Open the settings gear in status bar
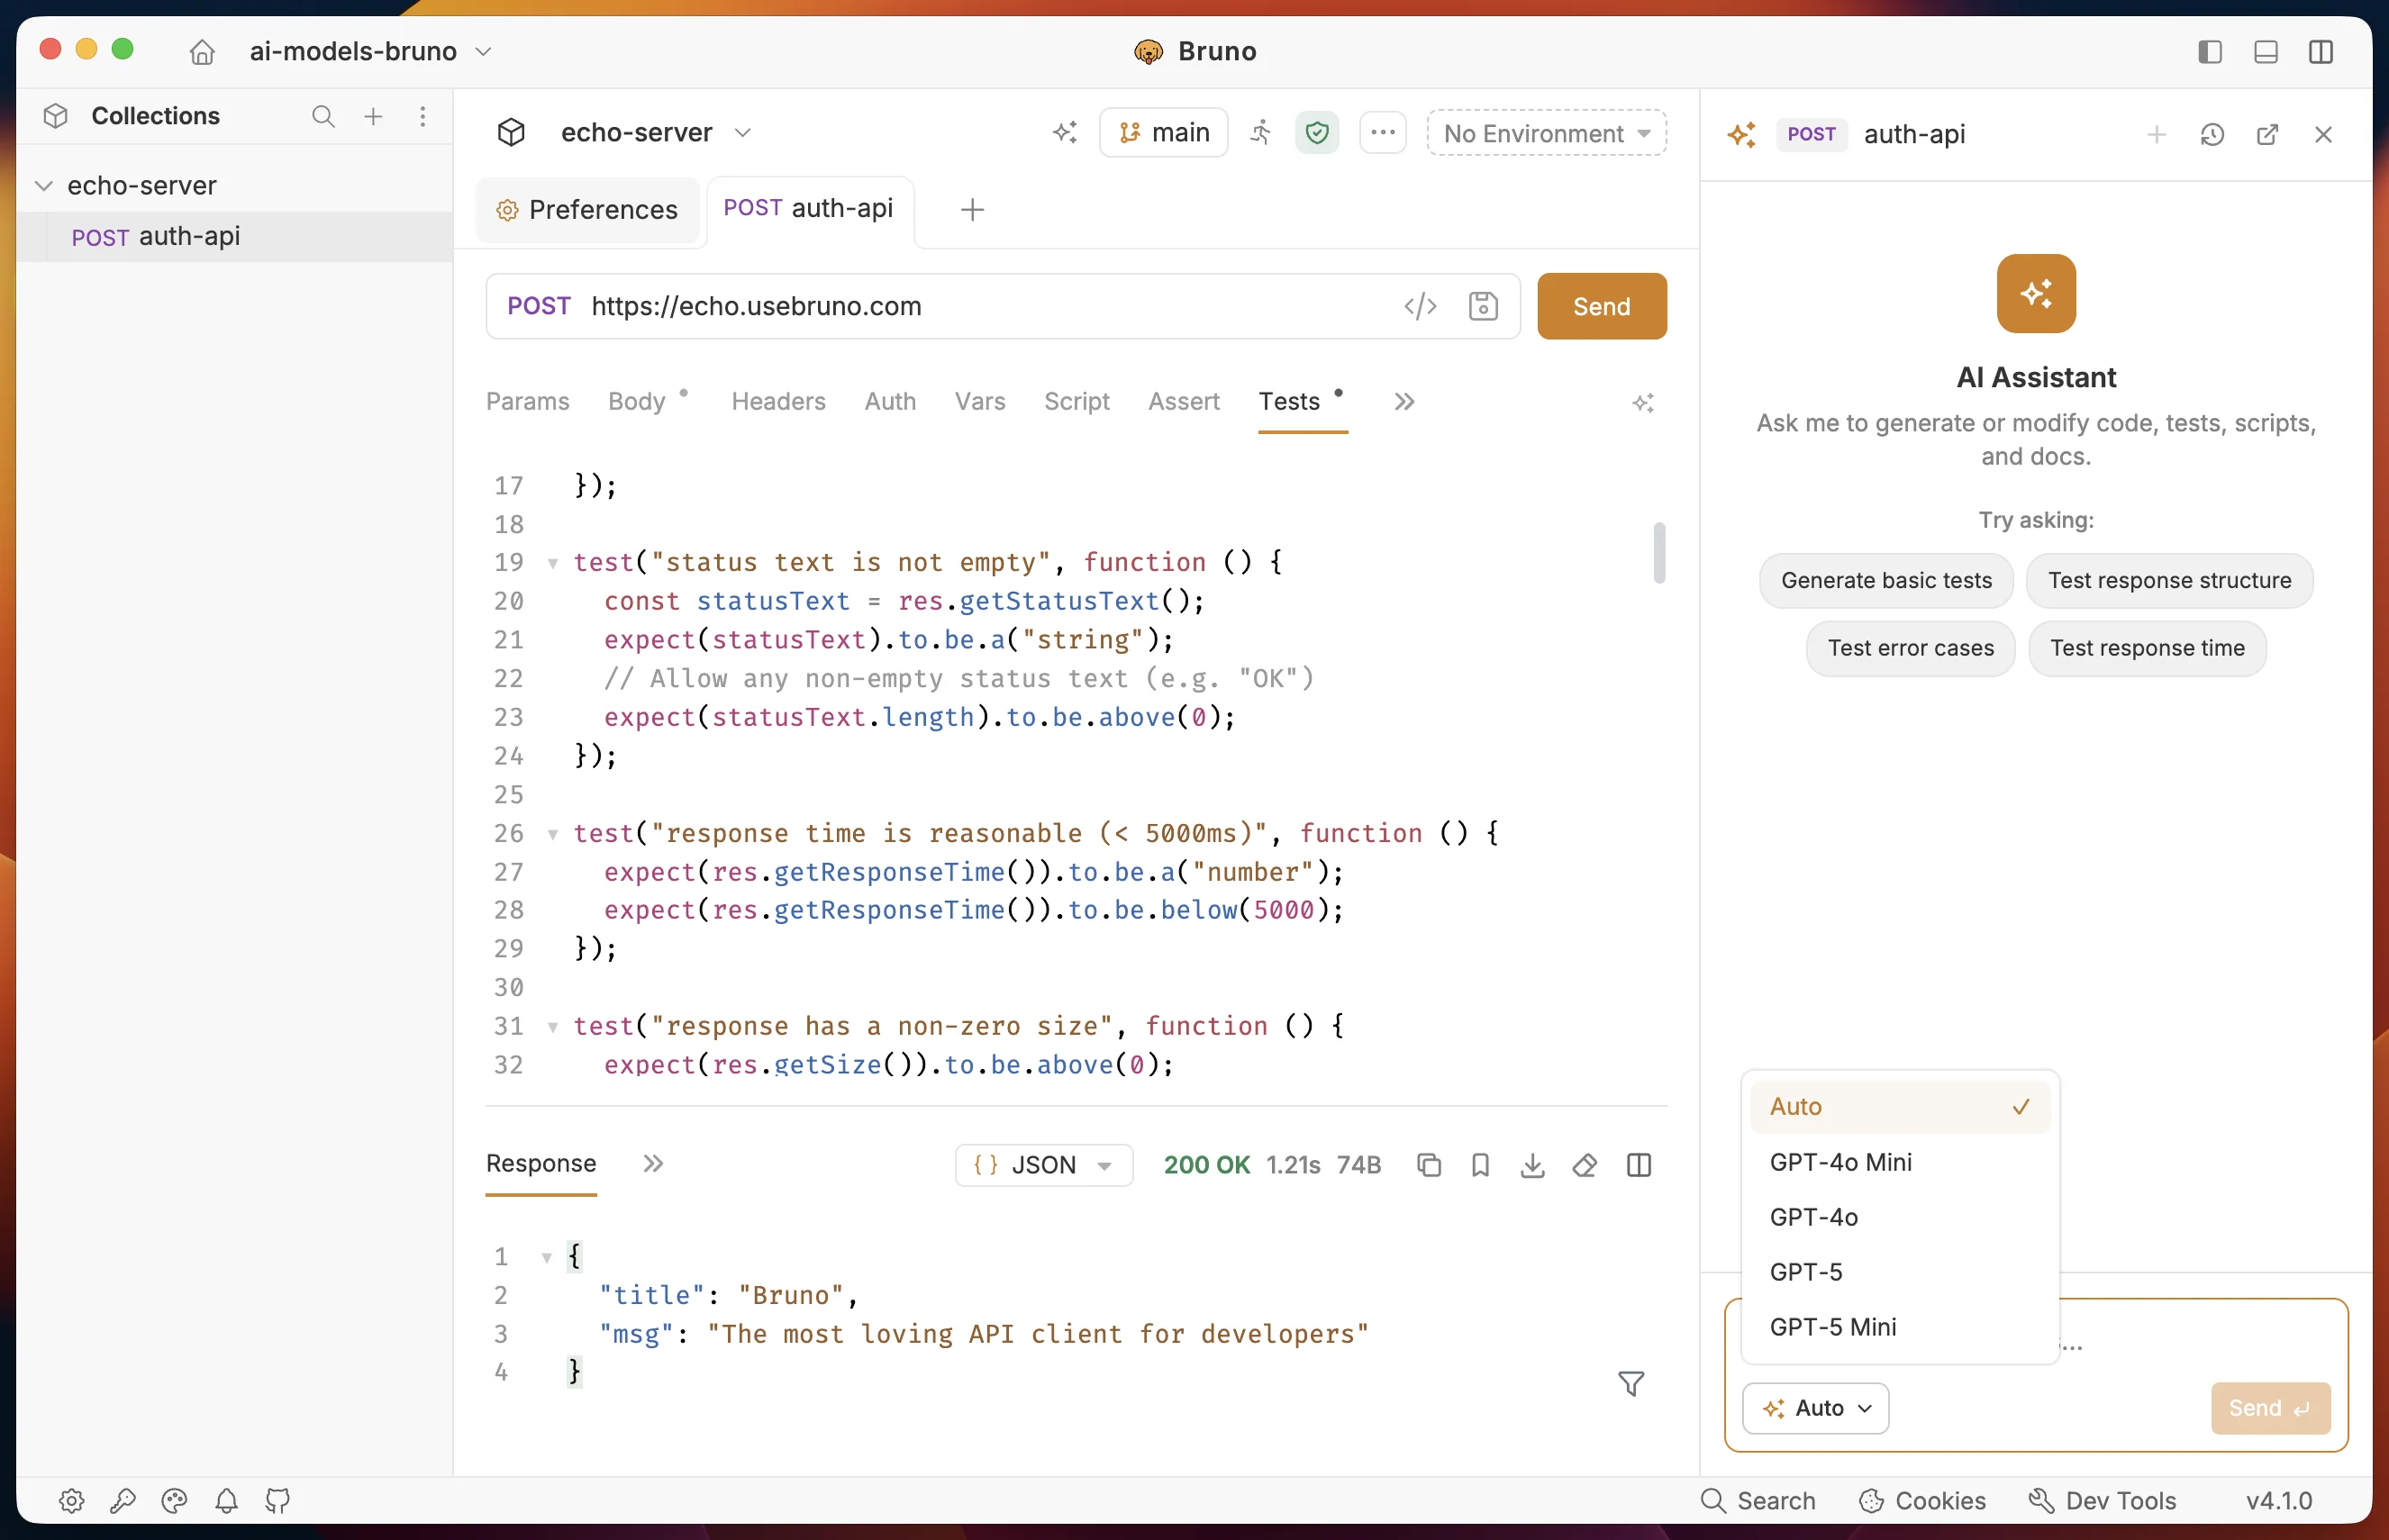This screenshot has height=1540, width=2389. click(x=71, y=1501)
